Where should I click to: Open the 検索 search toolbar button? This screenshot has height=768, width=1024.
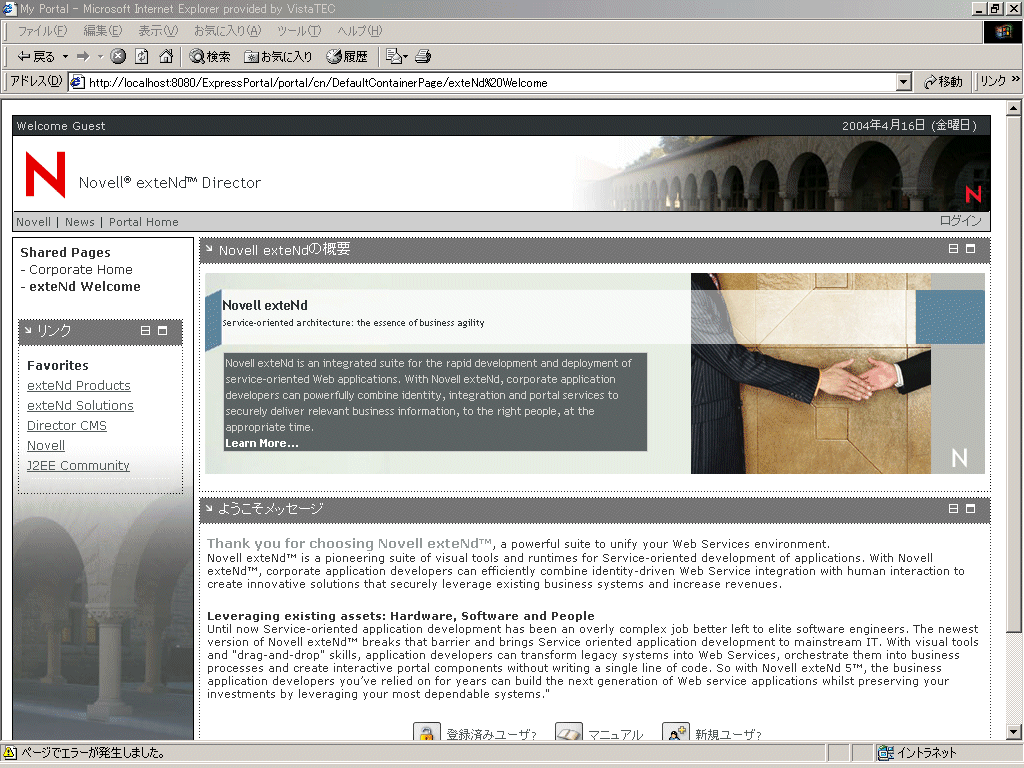tap(210, 57)
